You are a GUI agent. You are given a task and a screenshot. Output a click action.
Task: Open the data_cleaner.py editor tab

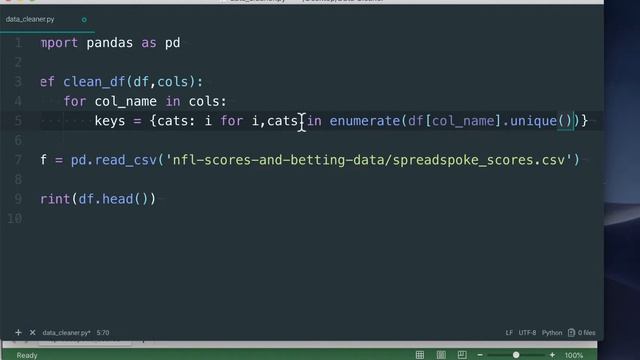(x=30, y=19)
